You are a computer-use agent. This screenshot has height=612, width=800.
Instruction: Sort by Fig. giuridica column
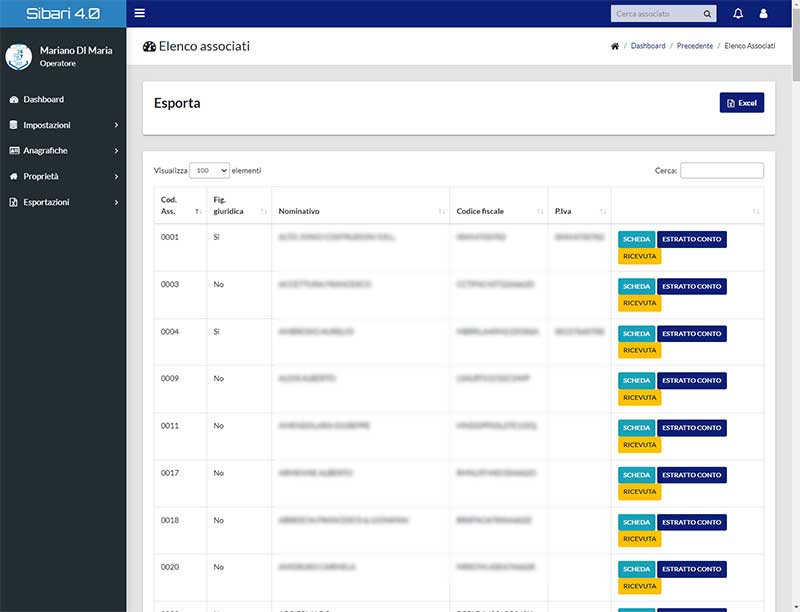[x=239, y=205]
